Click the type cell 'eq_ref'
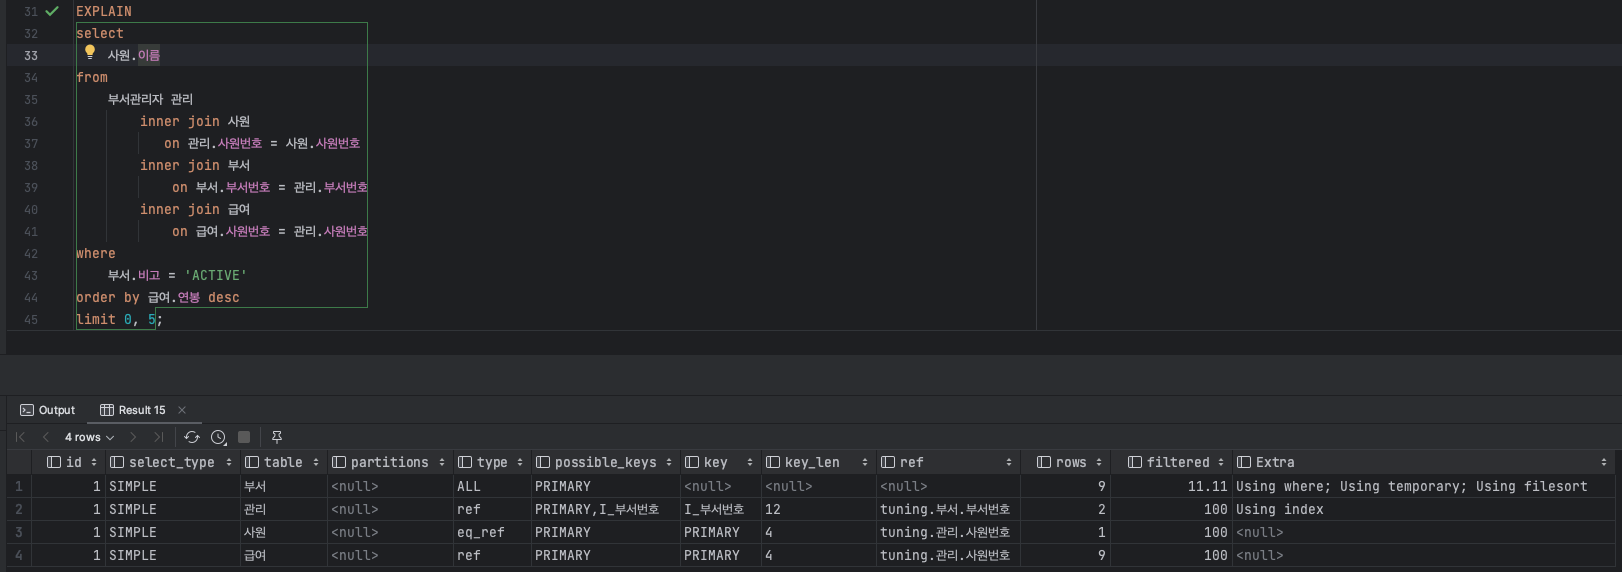This screenshot has width=1622, height=572. click(x=492, y=532)
